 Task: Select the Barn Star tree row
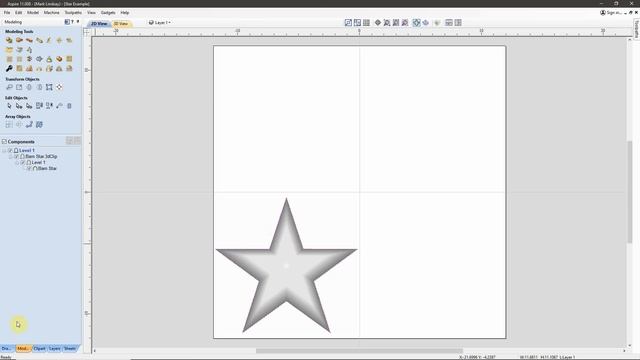point(47,168)
